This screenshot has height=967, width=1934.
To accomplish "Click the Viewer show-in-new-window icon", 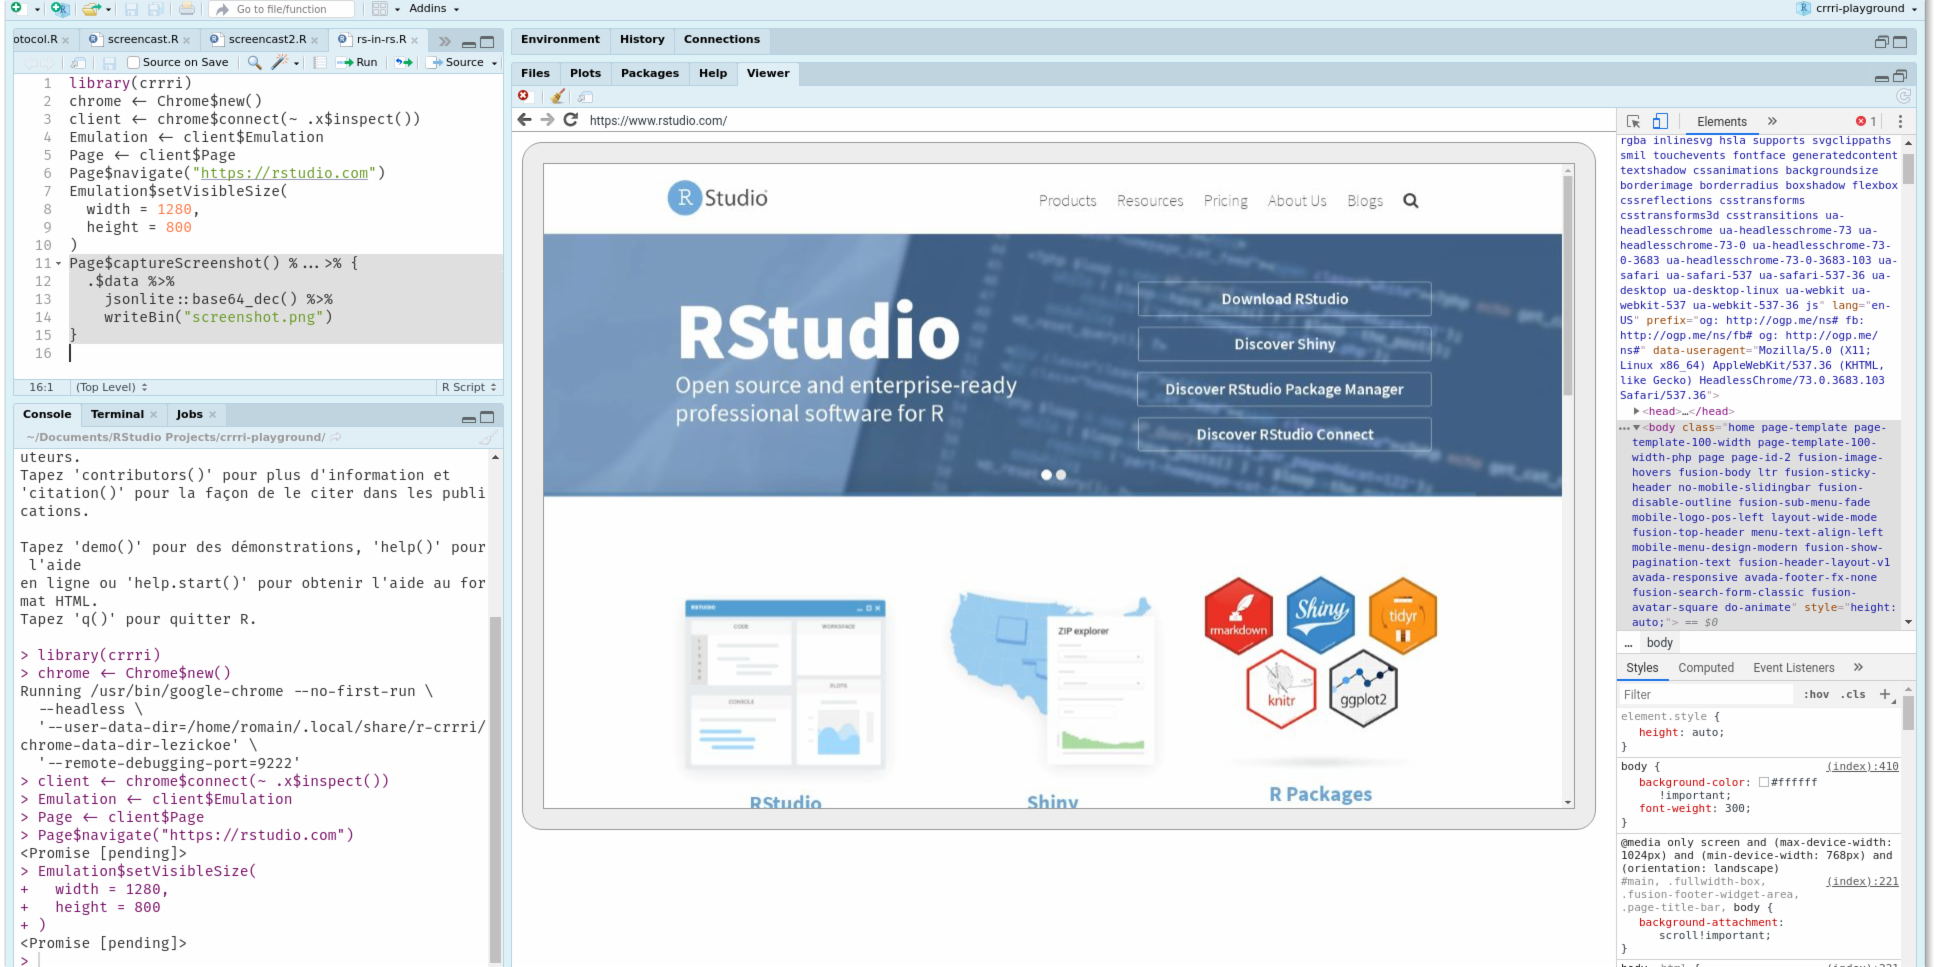I will 586,96.
